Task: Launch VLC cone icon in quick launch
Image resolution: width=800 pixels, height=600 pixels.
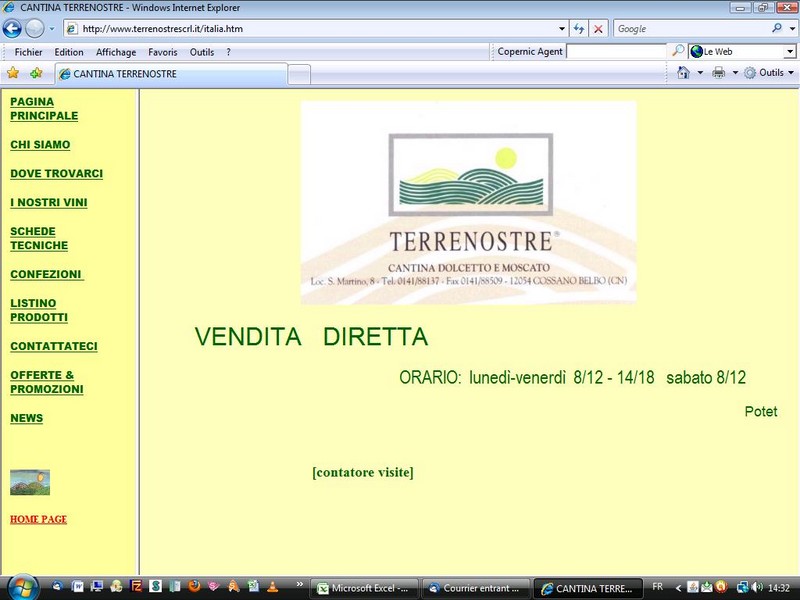Action: click(x=272, y=587)
